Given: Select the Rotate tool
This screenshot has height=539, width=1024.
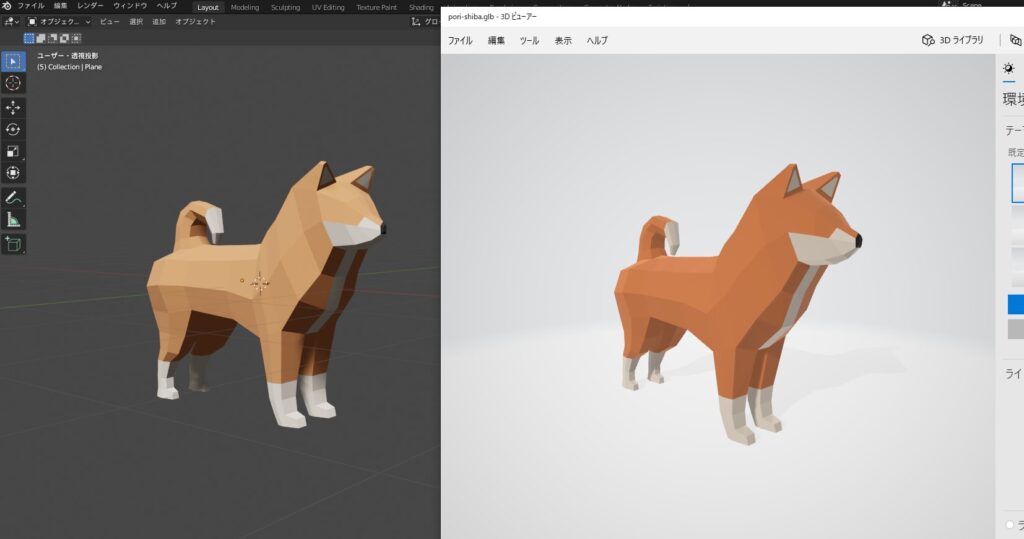Looking at the screenshot, I should point(14,129).
